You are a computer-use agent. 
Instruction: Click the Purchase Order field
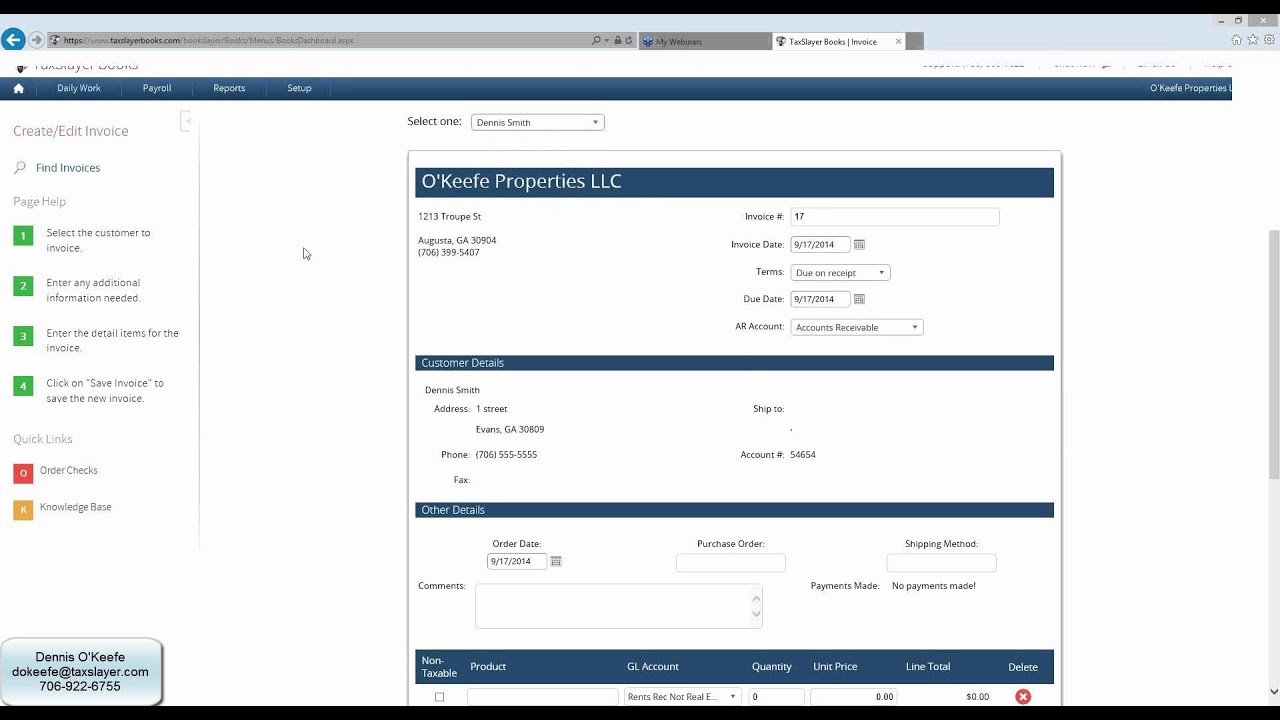731,563
